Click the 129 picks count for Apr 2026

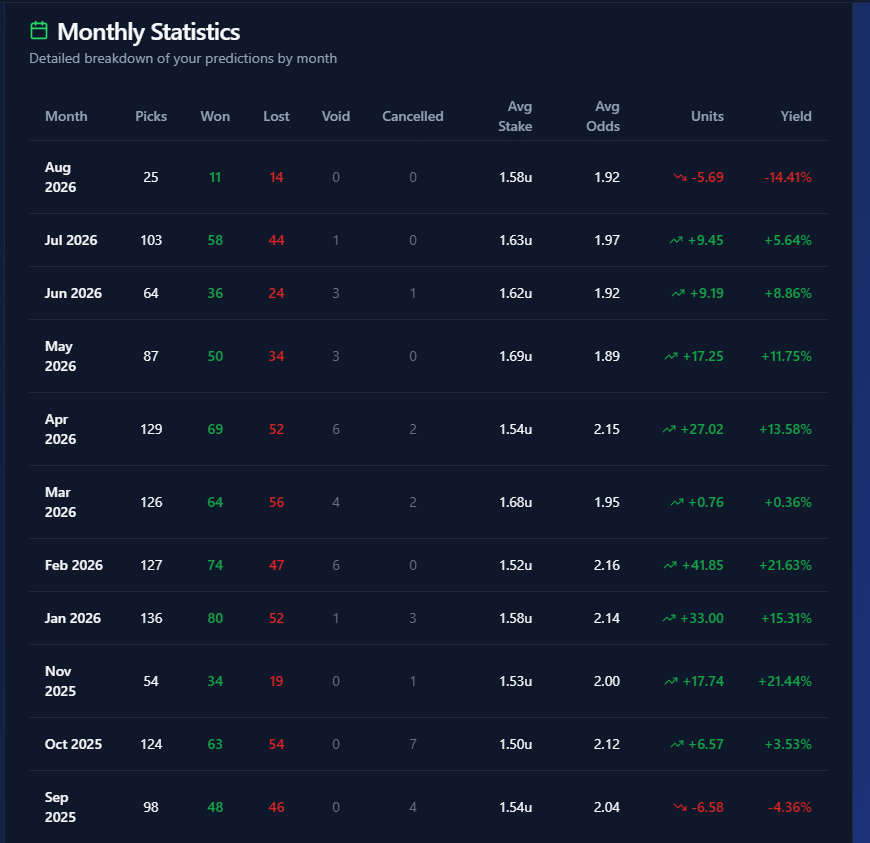coord(151,429)
